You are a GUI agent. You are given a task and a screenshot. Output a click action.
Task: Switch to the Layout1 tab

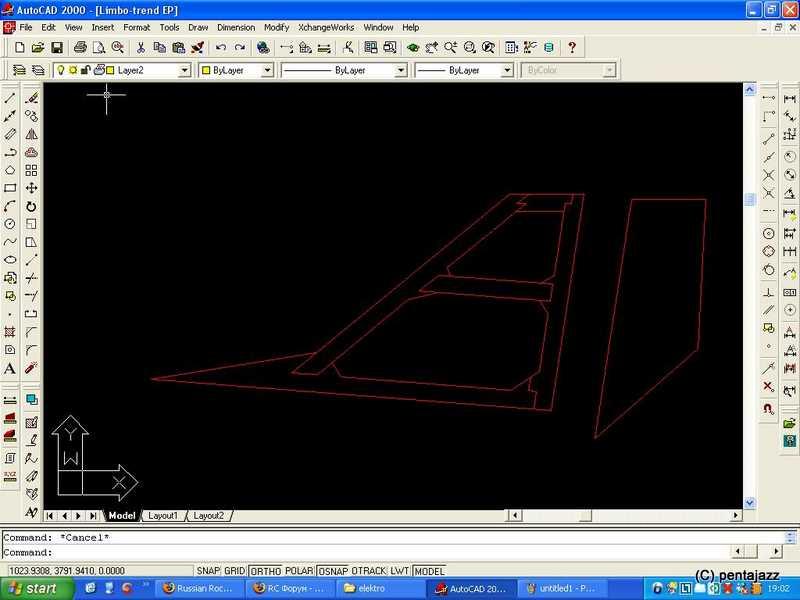(162, 516)
